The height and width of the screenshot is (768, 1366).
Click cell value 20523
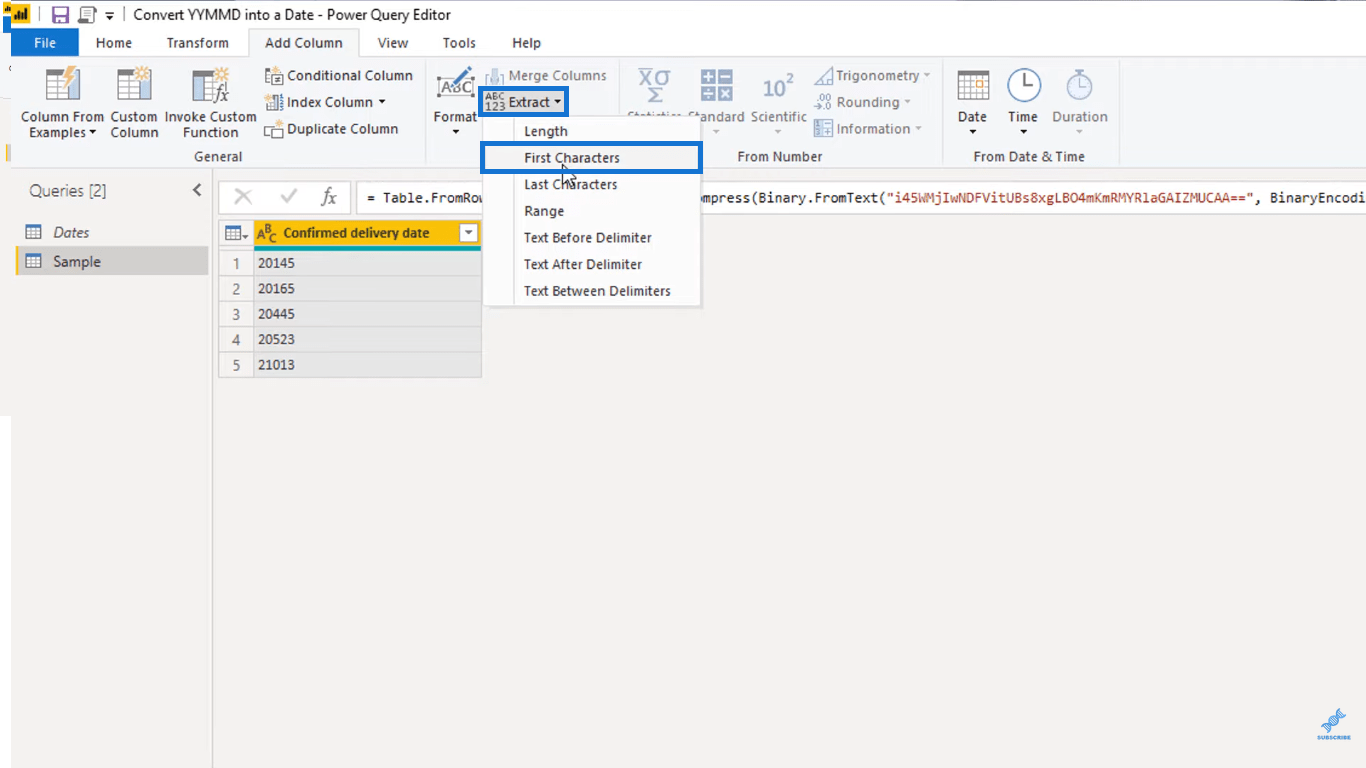coord(367,339)
